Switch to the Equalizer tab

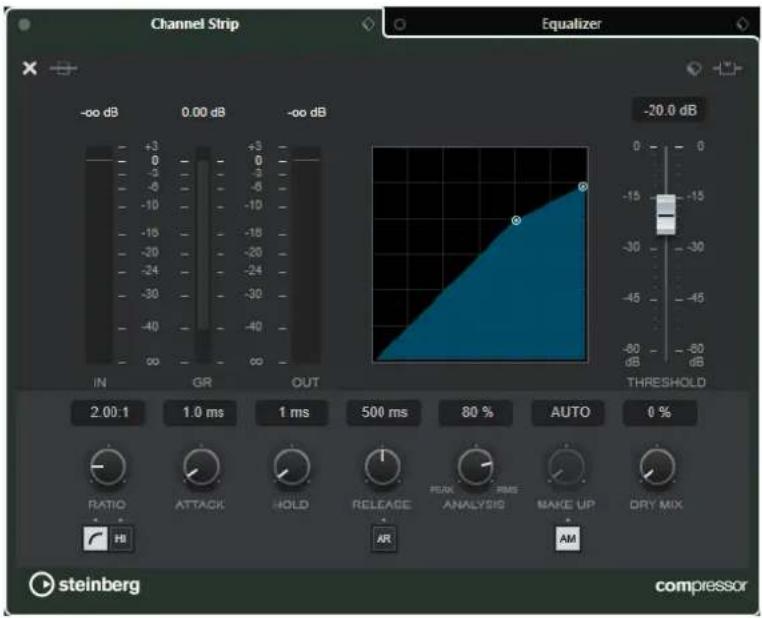571,23
